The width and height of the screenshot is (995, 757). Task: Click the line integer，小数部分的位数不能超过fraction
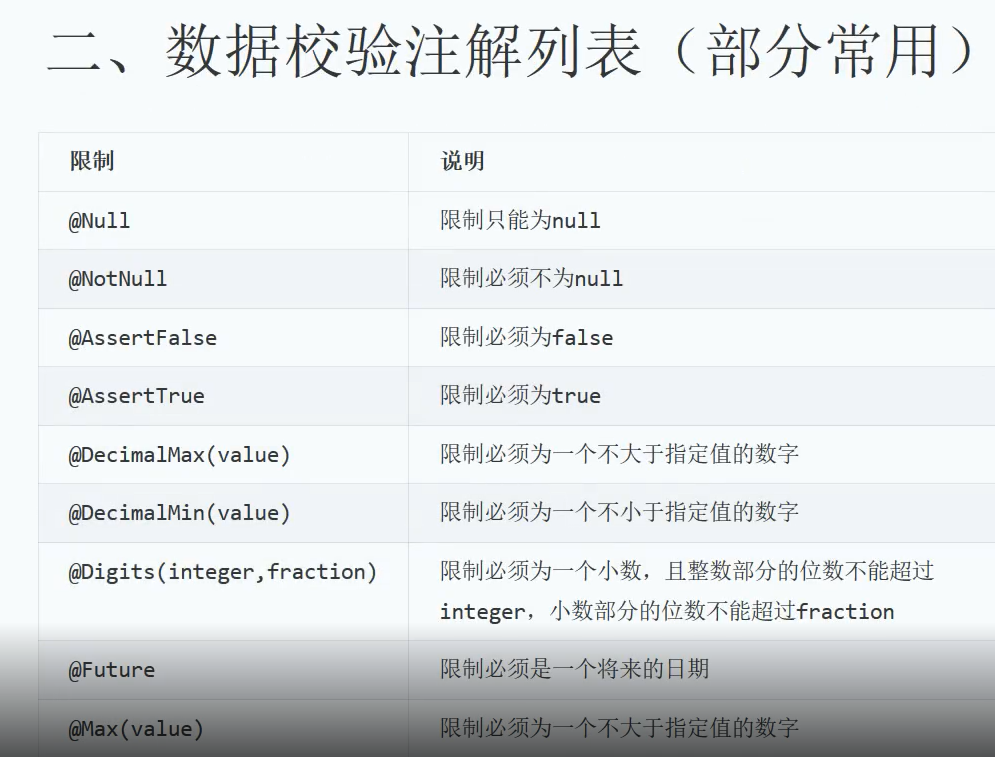coord(667,611)
